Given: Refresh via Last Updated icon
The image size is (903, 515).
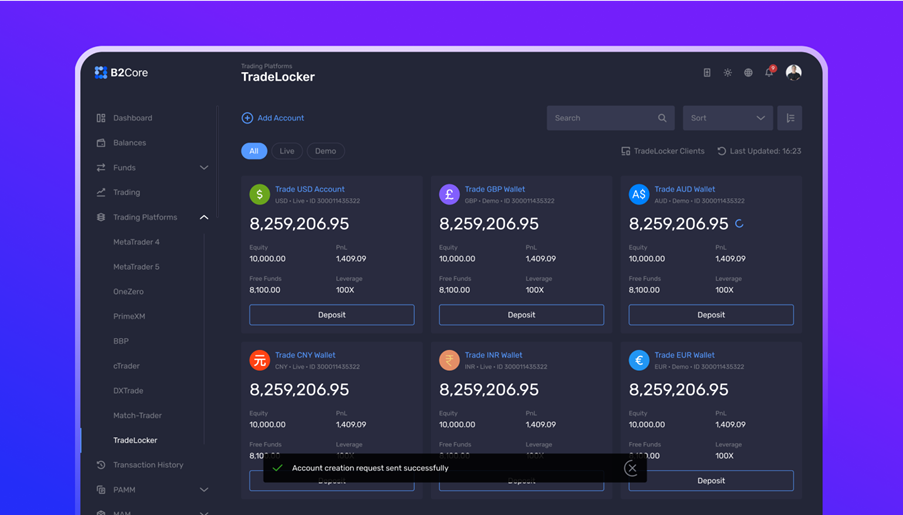Looking at the screenshot, I should 722,151.
